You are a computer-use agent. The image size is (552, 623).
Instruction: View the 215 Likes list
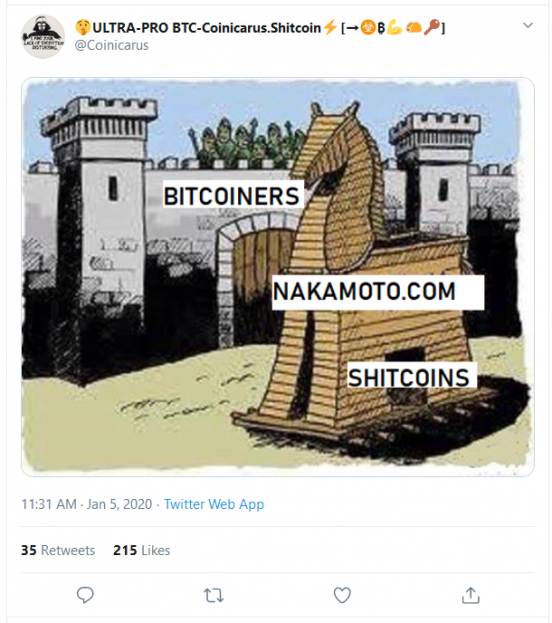point(141,550)
